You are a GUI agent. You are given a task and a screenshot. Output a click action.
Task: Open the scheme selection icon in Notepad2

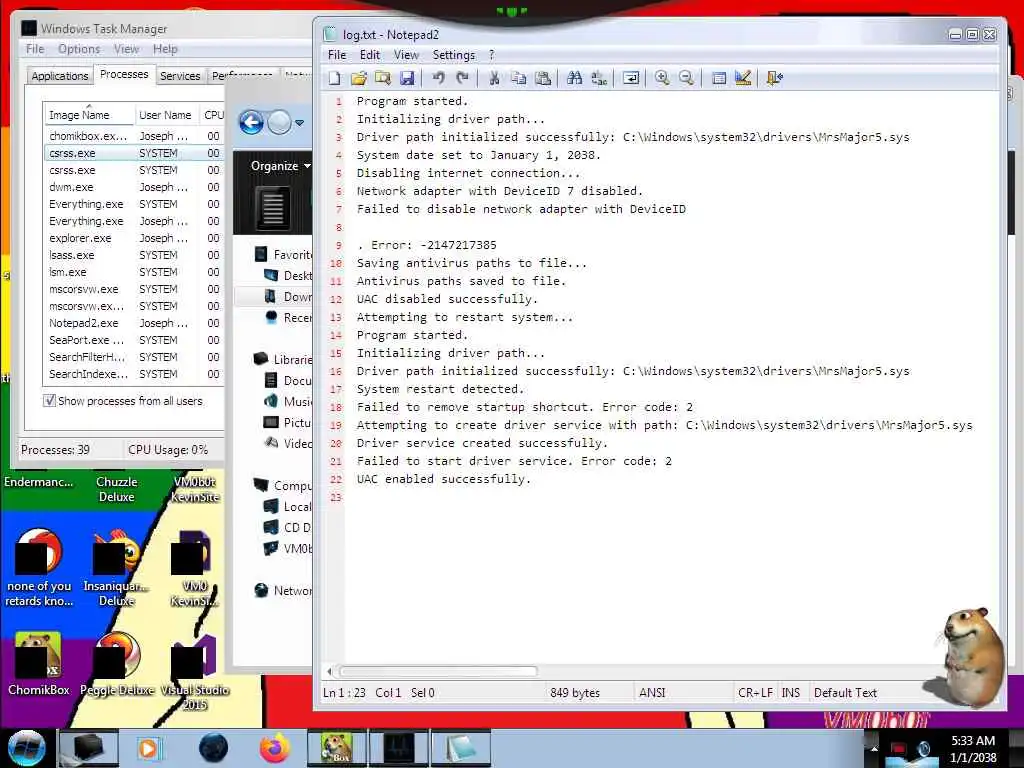point(718,78)
